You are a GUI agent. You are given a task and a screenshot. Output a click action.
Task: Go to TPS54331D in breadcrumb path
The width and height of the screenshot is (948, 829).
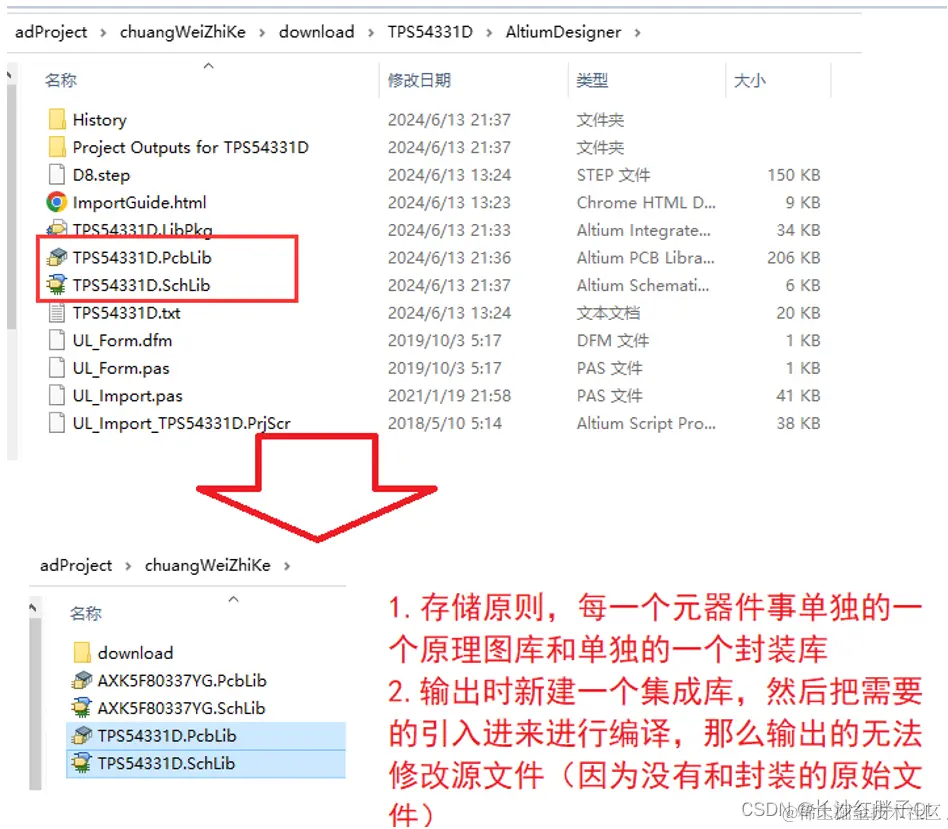430,31
